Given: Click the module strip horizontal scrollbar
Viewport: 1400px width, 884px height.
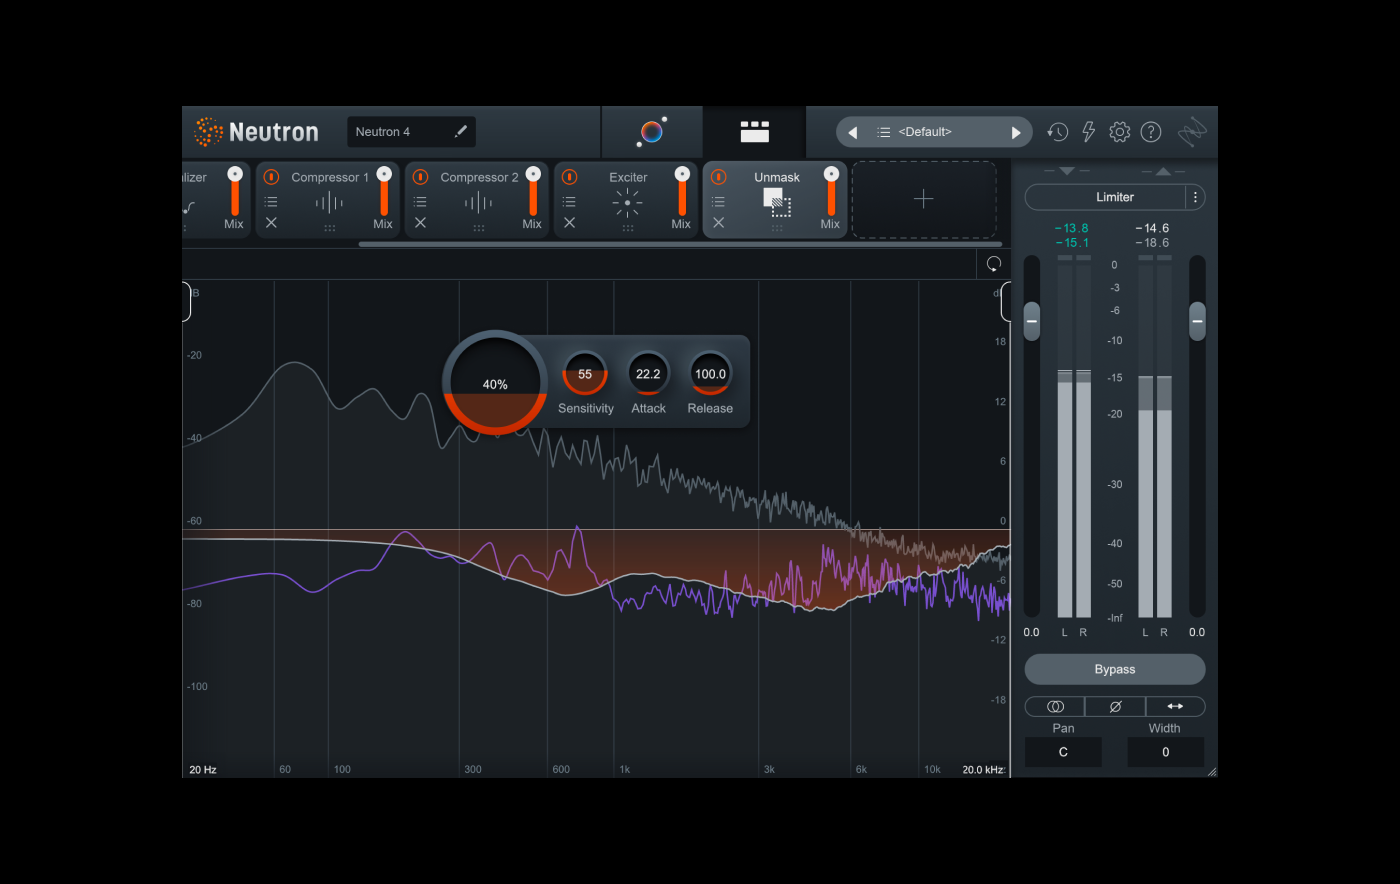Looking at the screenshot, I should (x=680, y=243).
